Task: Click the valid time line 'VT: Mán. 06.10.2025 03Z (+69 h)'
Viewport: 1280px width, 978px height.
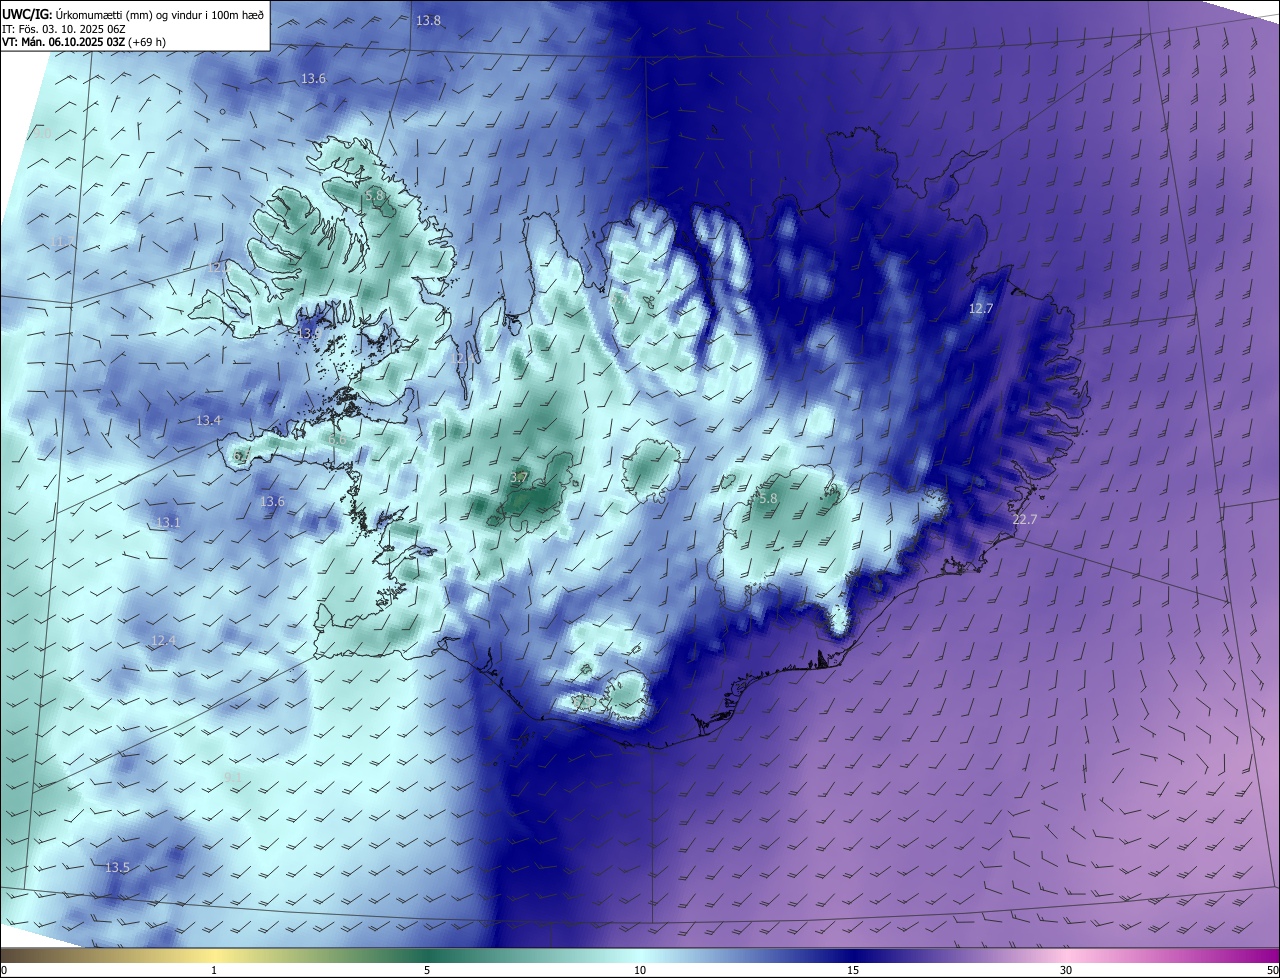Action: [84, 41]
